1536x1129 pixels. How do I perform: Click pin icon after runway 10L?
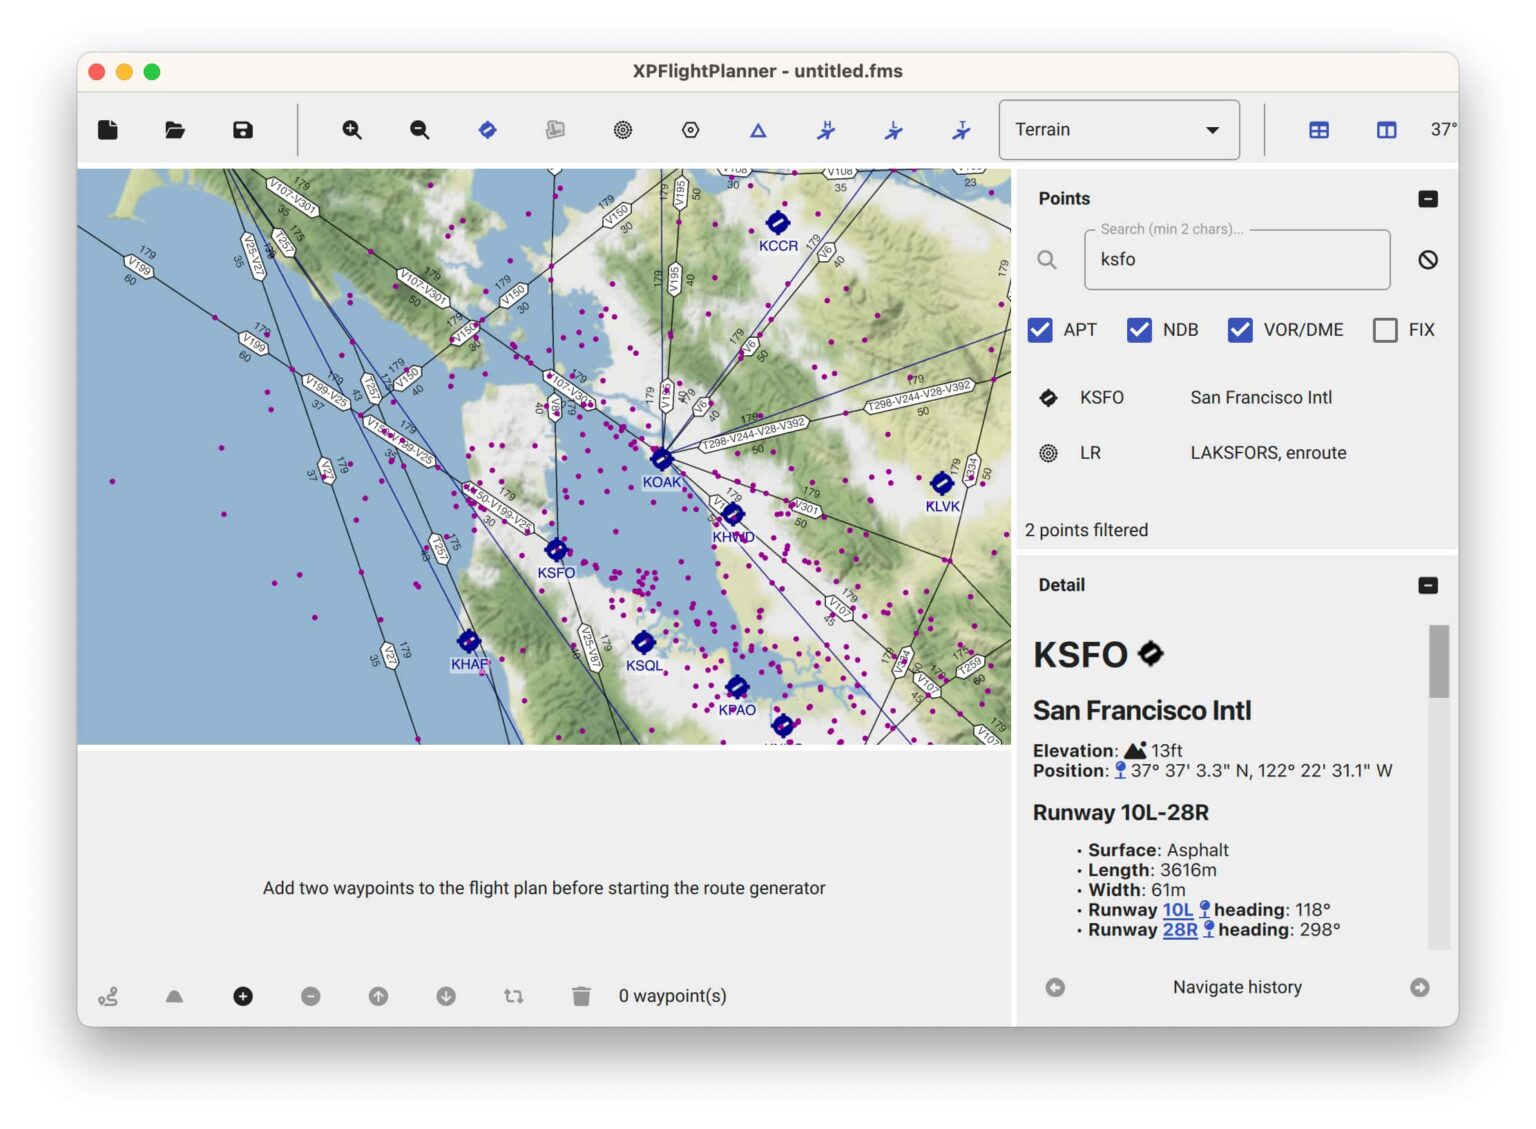(1204, 909)
